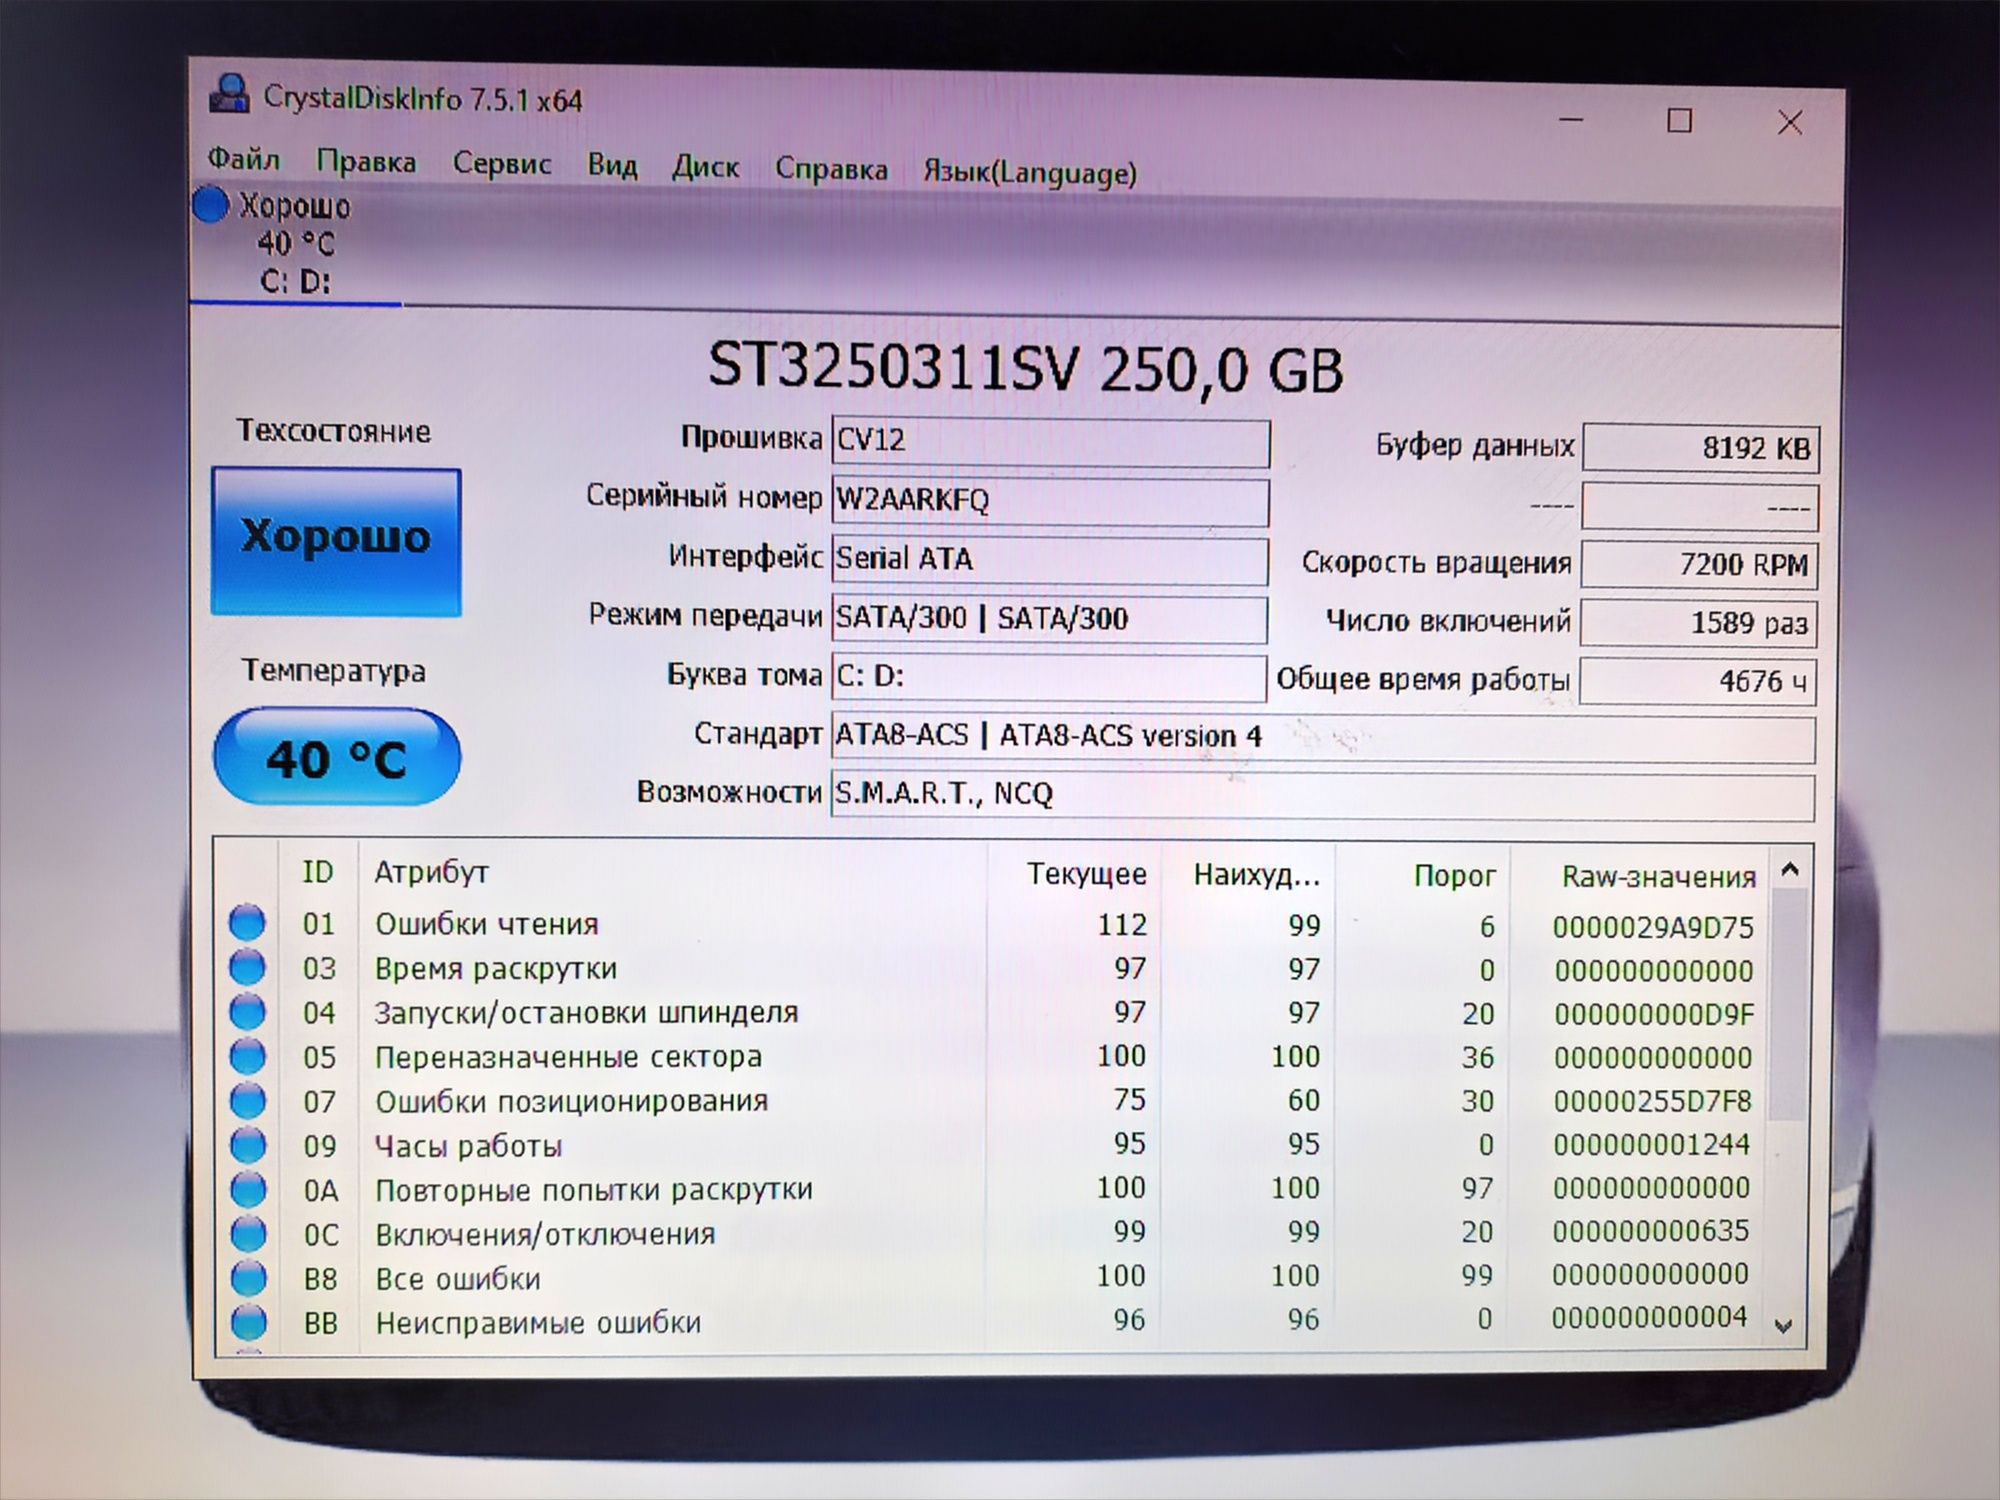The width and height of the screenshot is (2000, 1500).
Task: Click the Наихуд... column header
Action: (x=1256, y=876)
